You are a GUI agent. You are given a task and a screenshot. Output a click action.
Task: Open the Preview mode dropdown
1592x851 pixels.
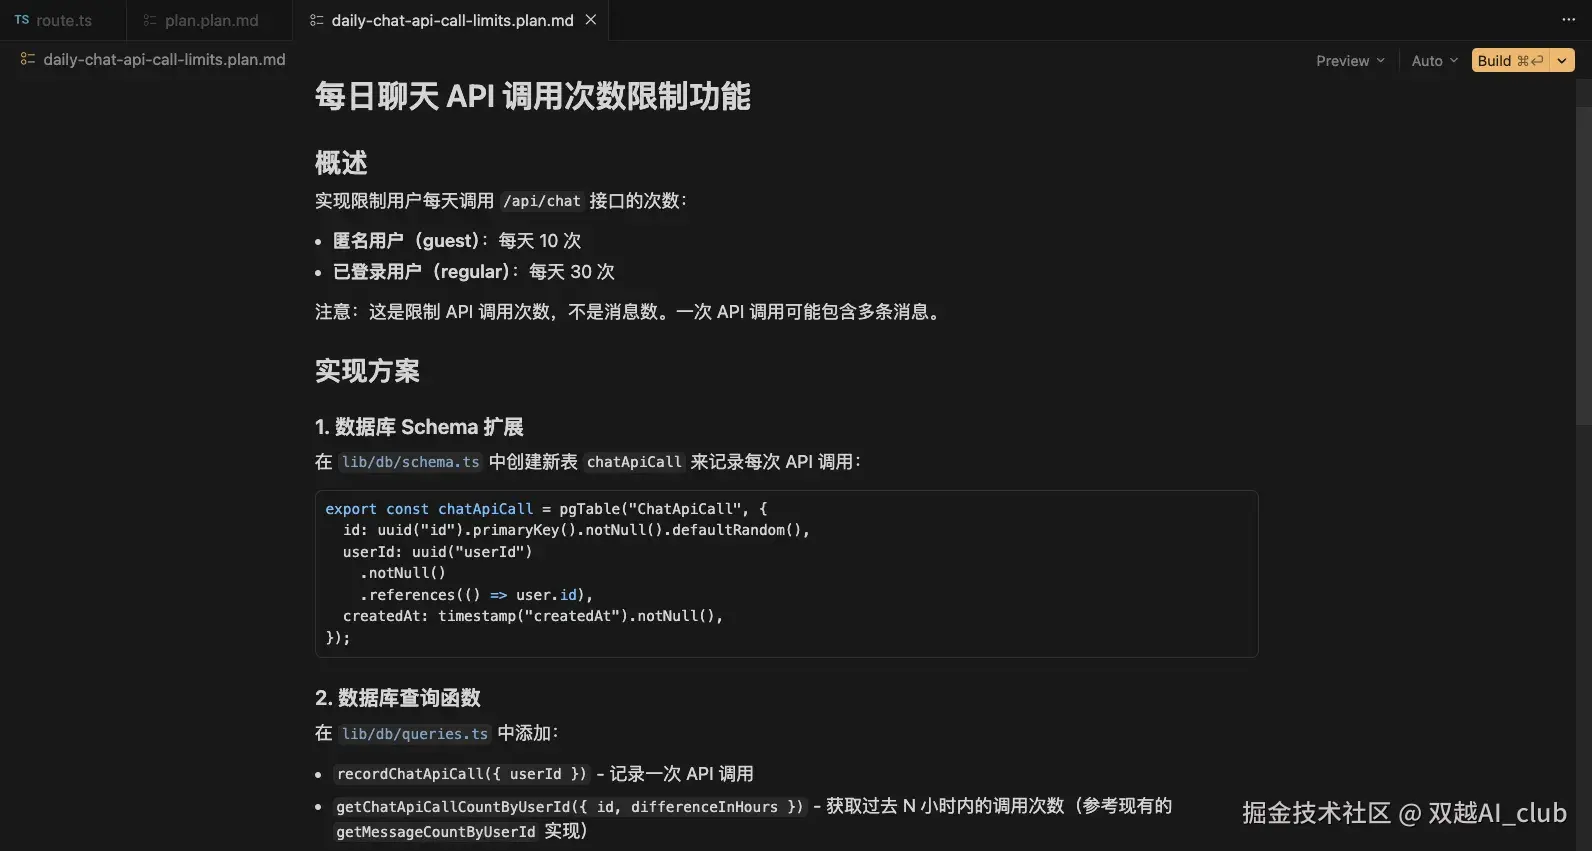[1350, 61]
